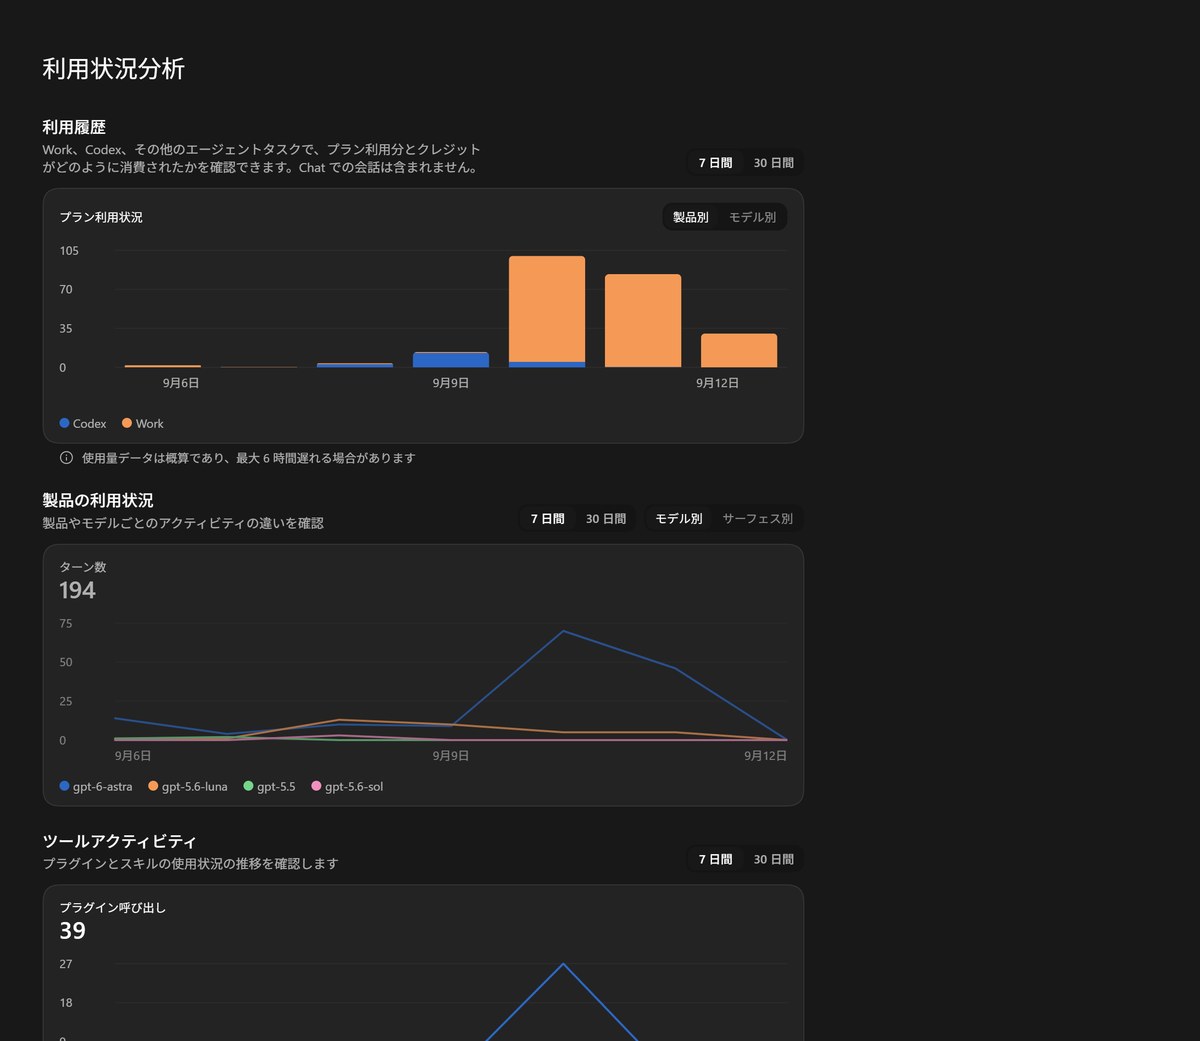Switch plan usage chart to モデル別
The width and height of the screenshot is (1200, 1041).
[x=752, y=217]
